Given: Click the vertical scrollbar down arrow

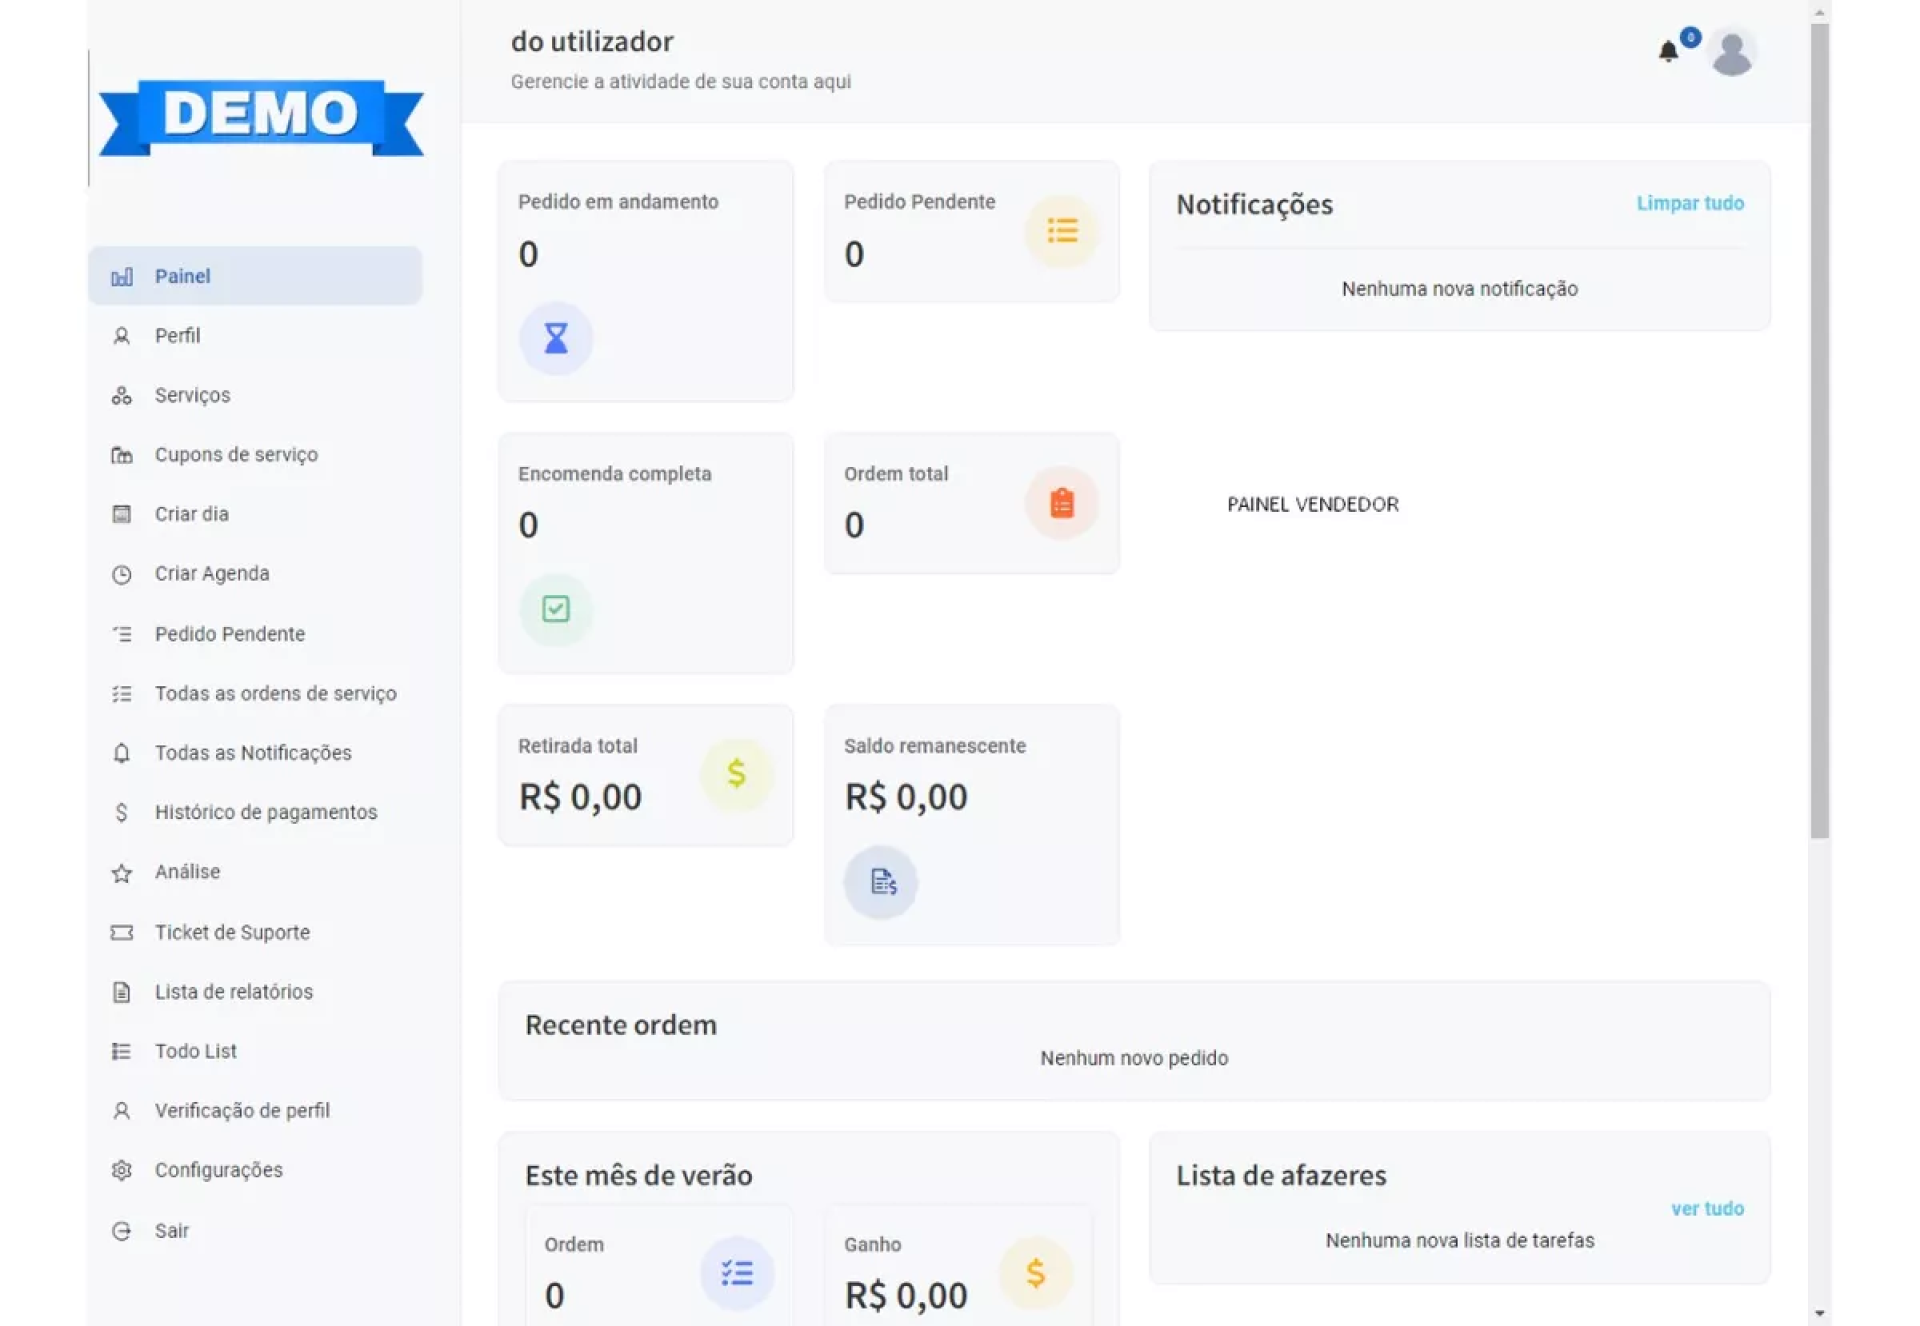Looking at the screenshot, I should 1819,1313.
